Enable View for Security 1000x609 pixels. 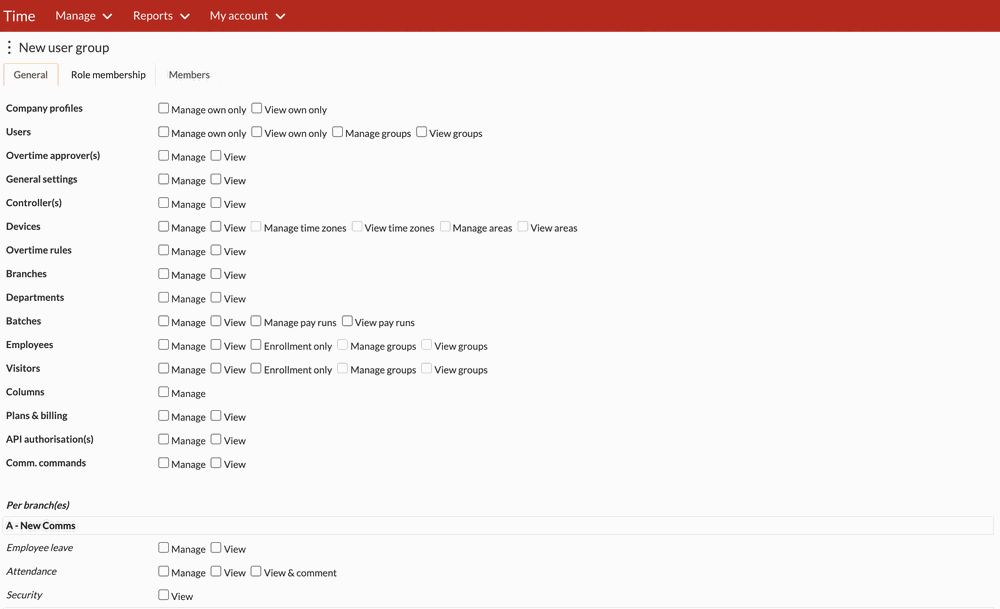(x=164, y=594)
